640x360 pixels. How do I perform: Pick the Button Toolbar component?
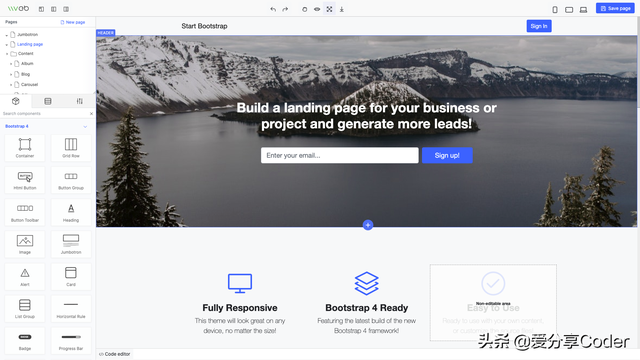coord(25,212)
